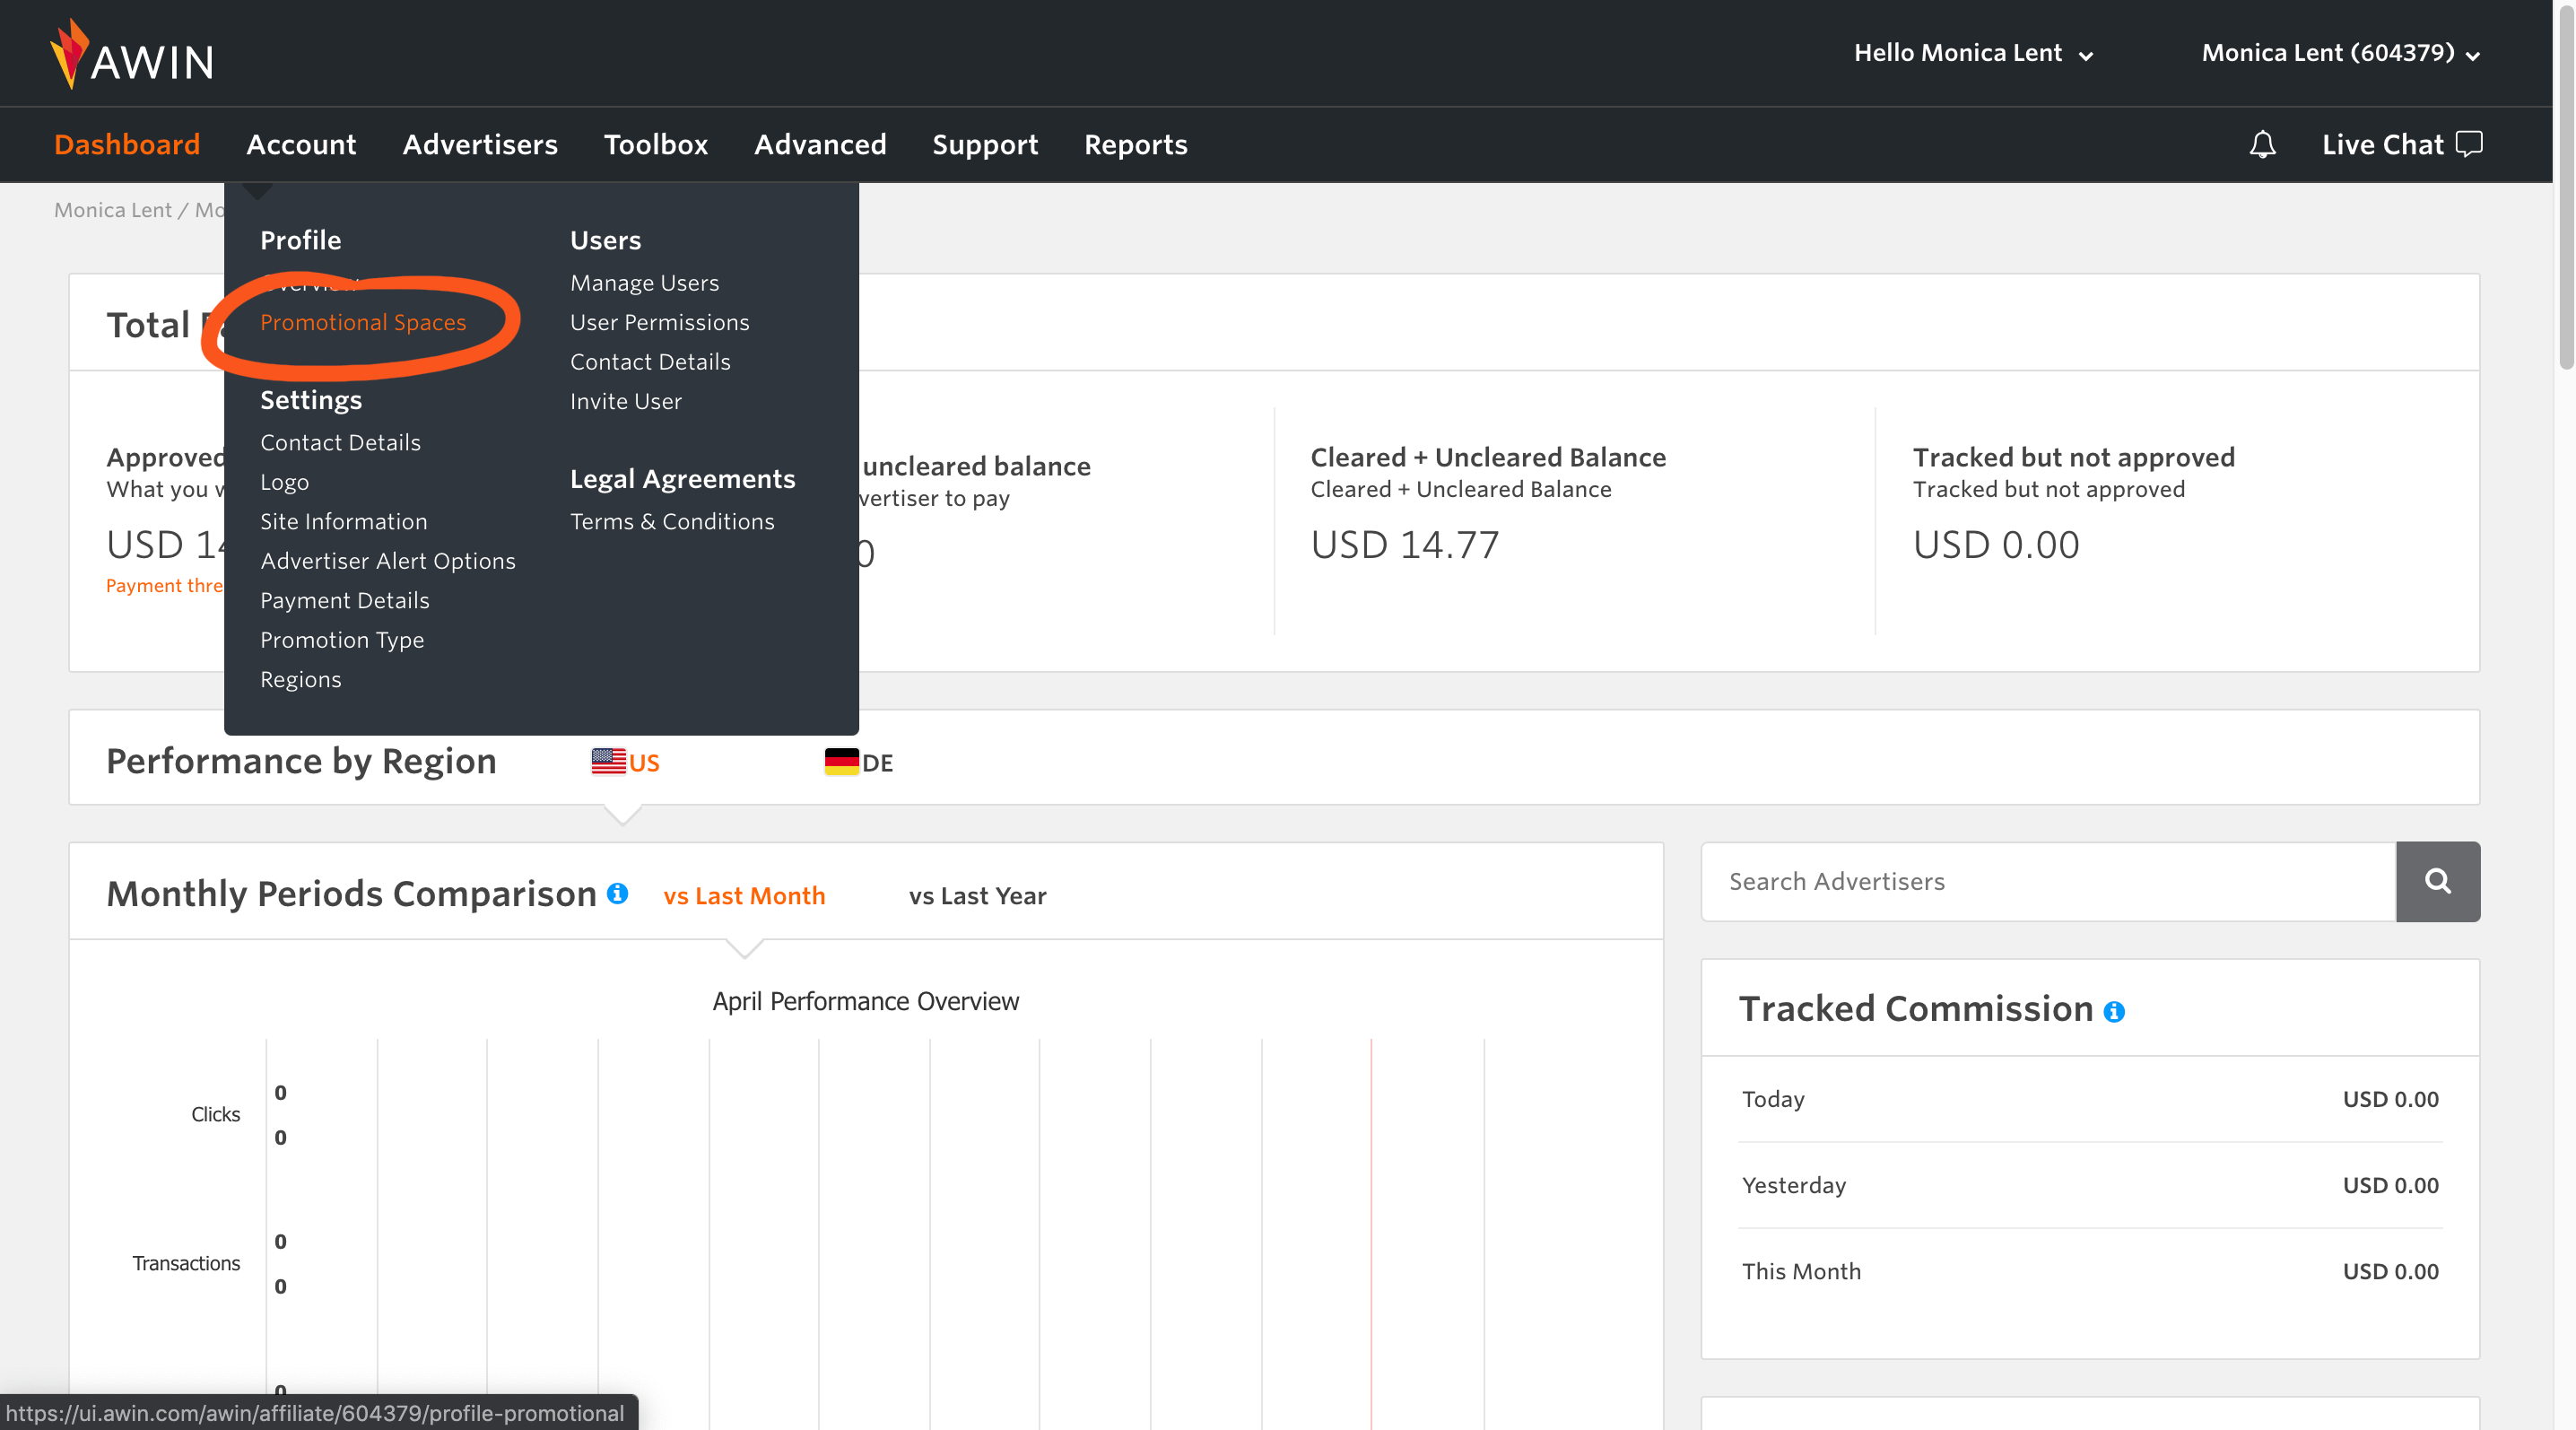Open the Support menu

(x=985, y=145)
